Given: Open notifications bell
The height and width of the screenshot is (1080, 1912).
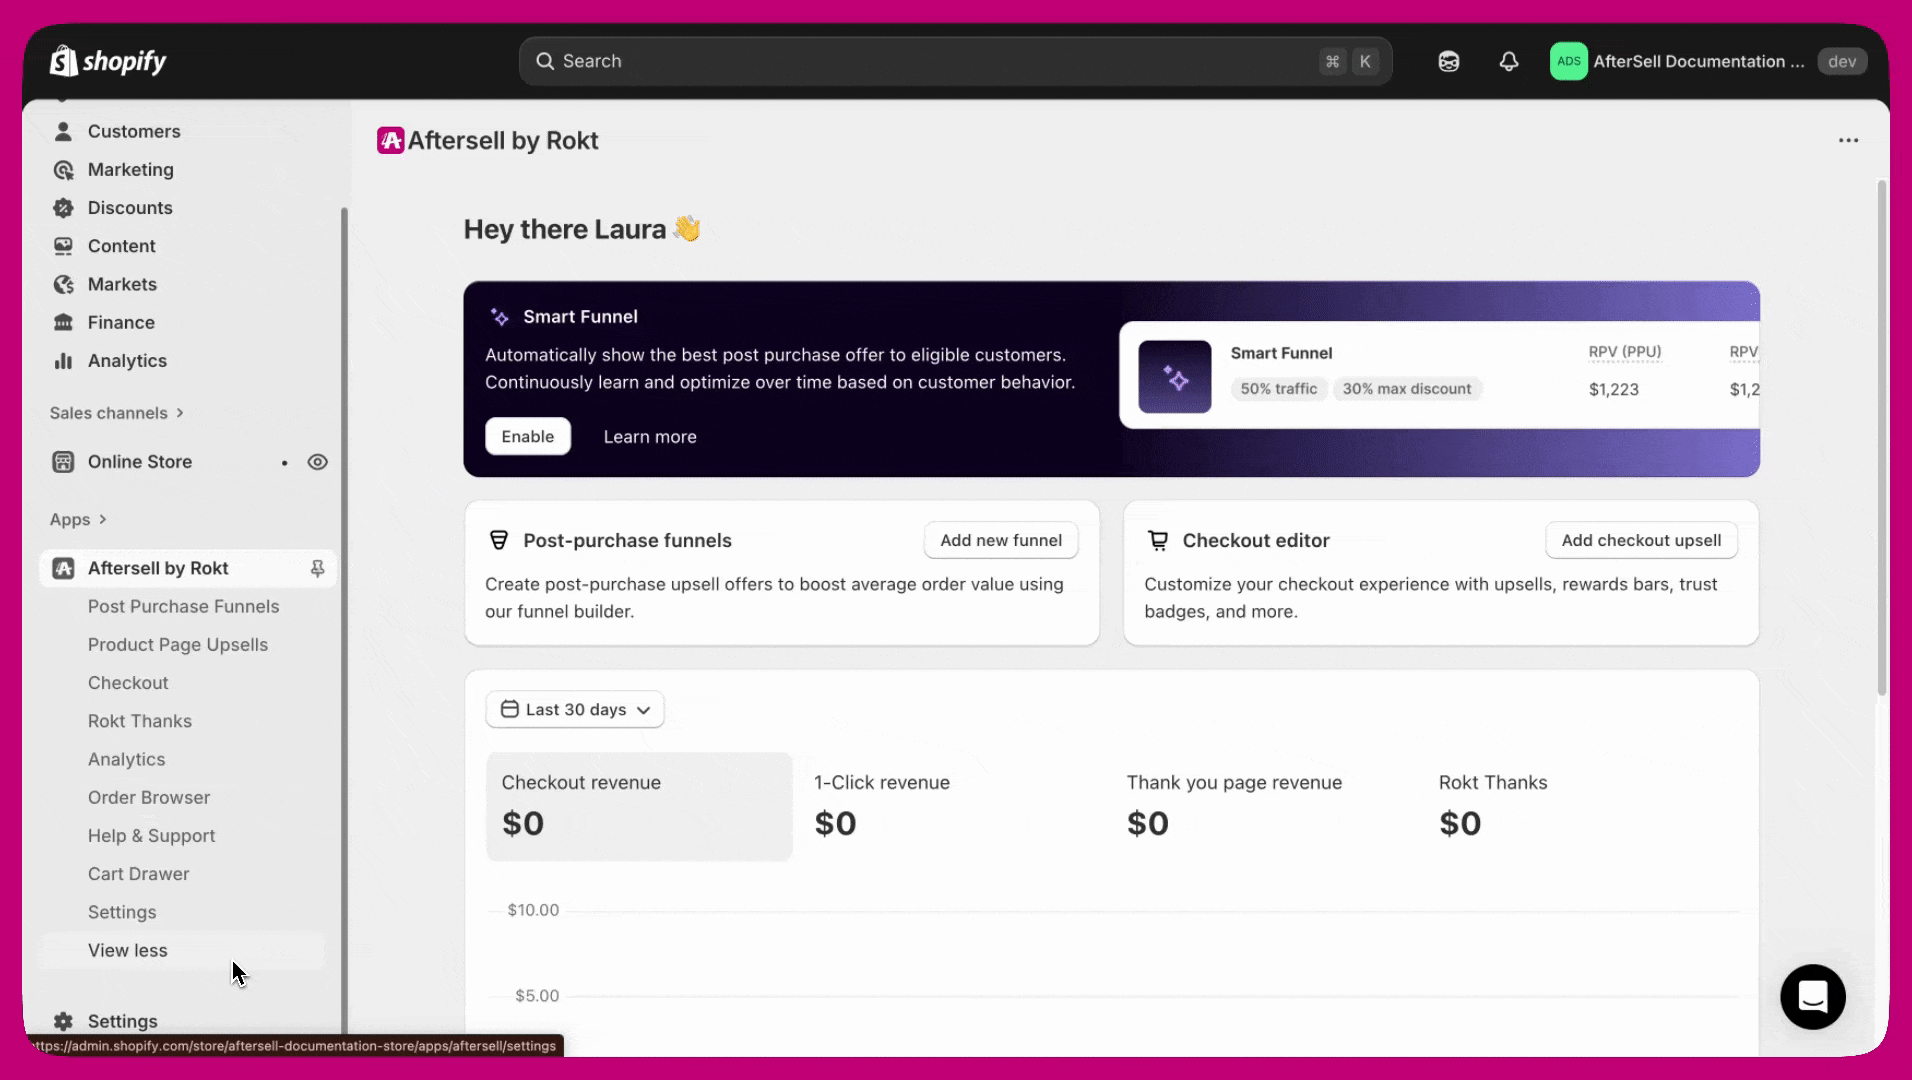Looking at the screenshot, I should (x=1508, y=61).
